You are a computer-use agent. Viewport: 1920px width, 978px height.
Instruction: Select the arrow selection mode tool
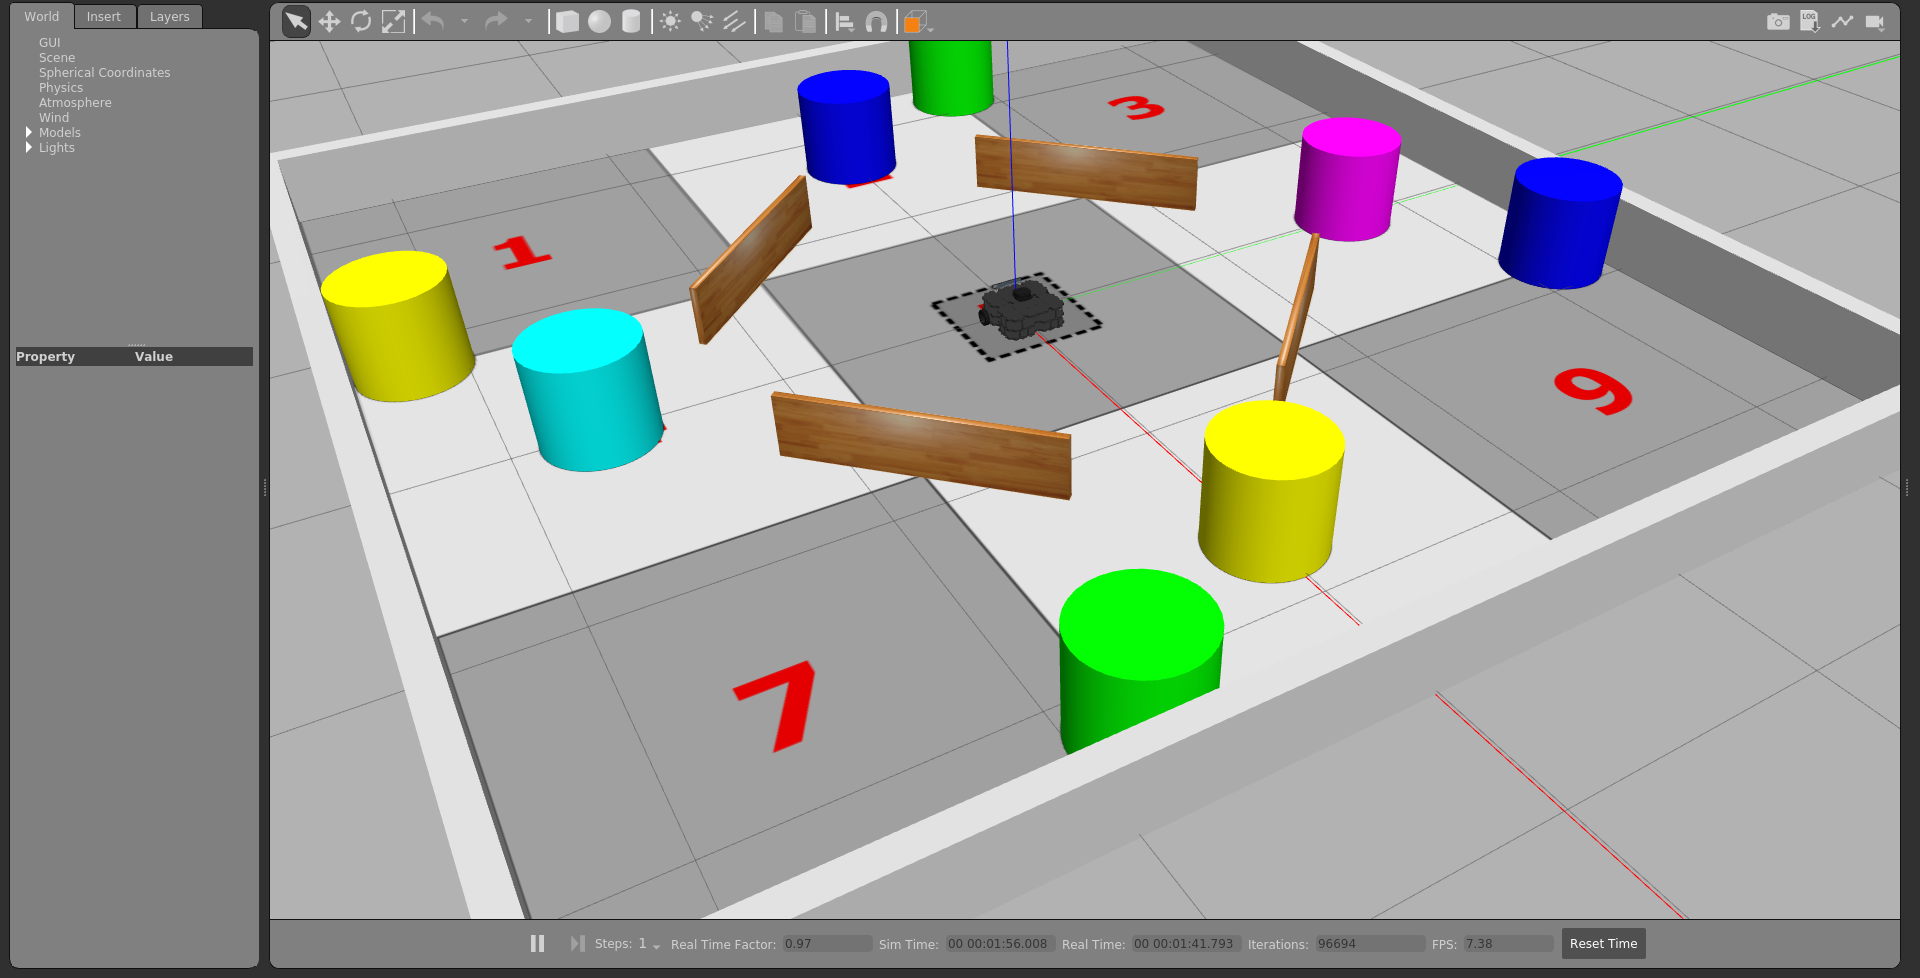click(296, 21)
